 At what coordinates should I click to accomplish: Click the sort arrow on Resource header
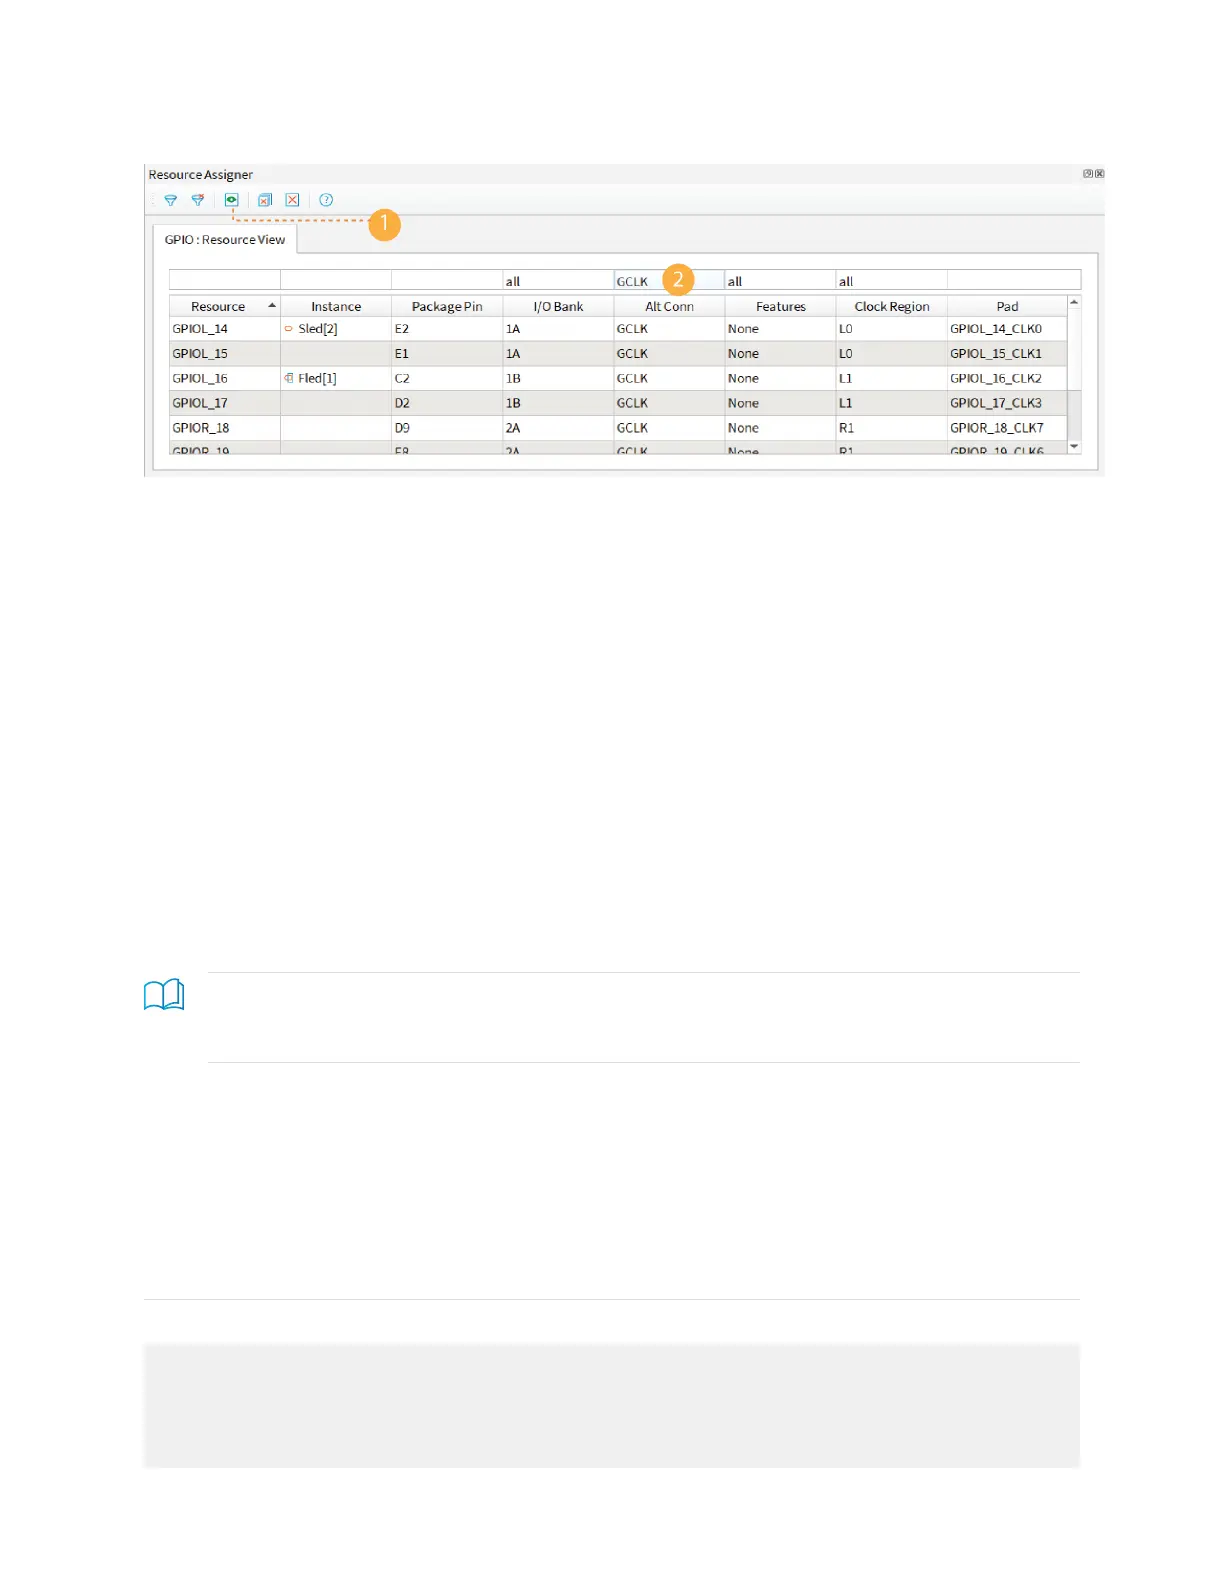click(271, 305)
